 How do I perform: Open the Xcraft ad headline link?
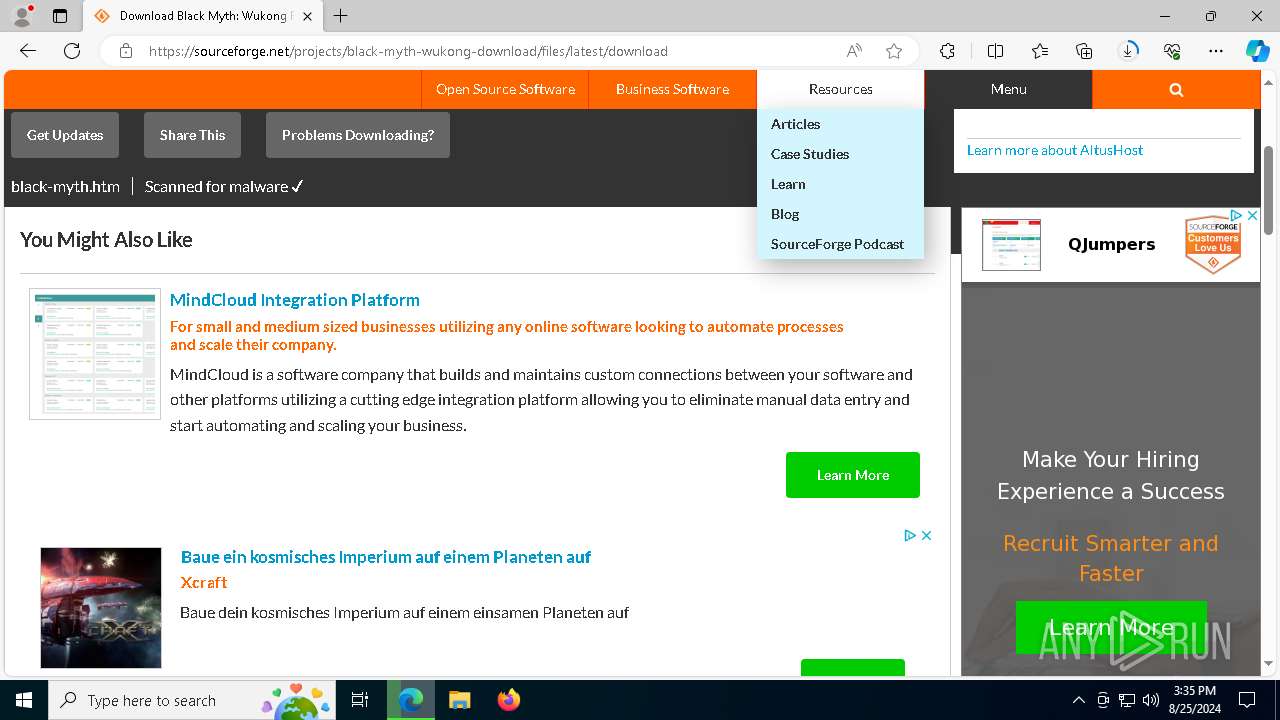coord(386,557)
